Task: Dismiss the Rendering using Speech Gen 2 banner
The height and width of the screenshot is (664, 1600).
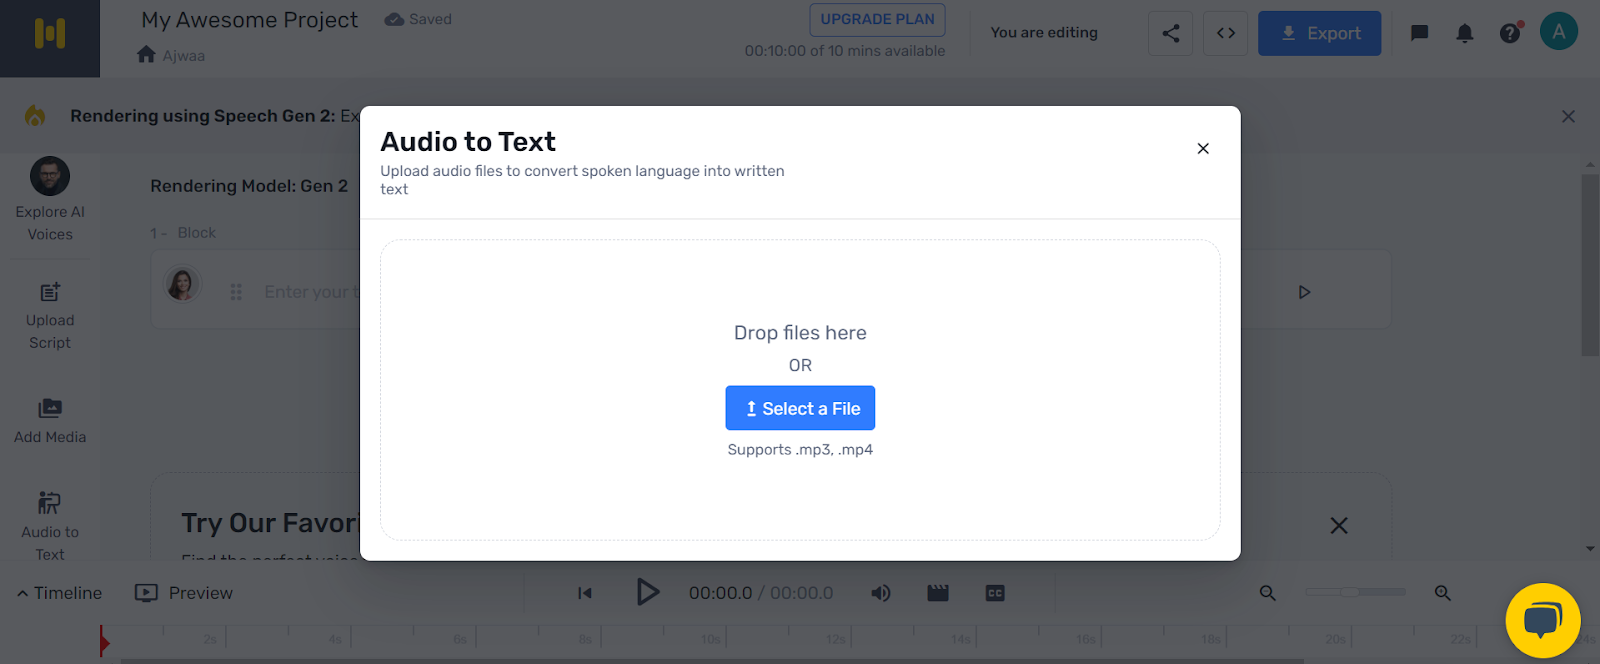Action: pos(1568,116)
